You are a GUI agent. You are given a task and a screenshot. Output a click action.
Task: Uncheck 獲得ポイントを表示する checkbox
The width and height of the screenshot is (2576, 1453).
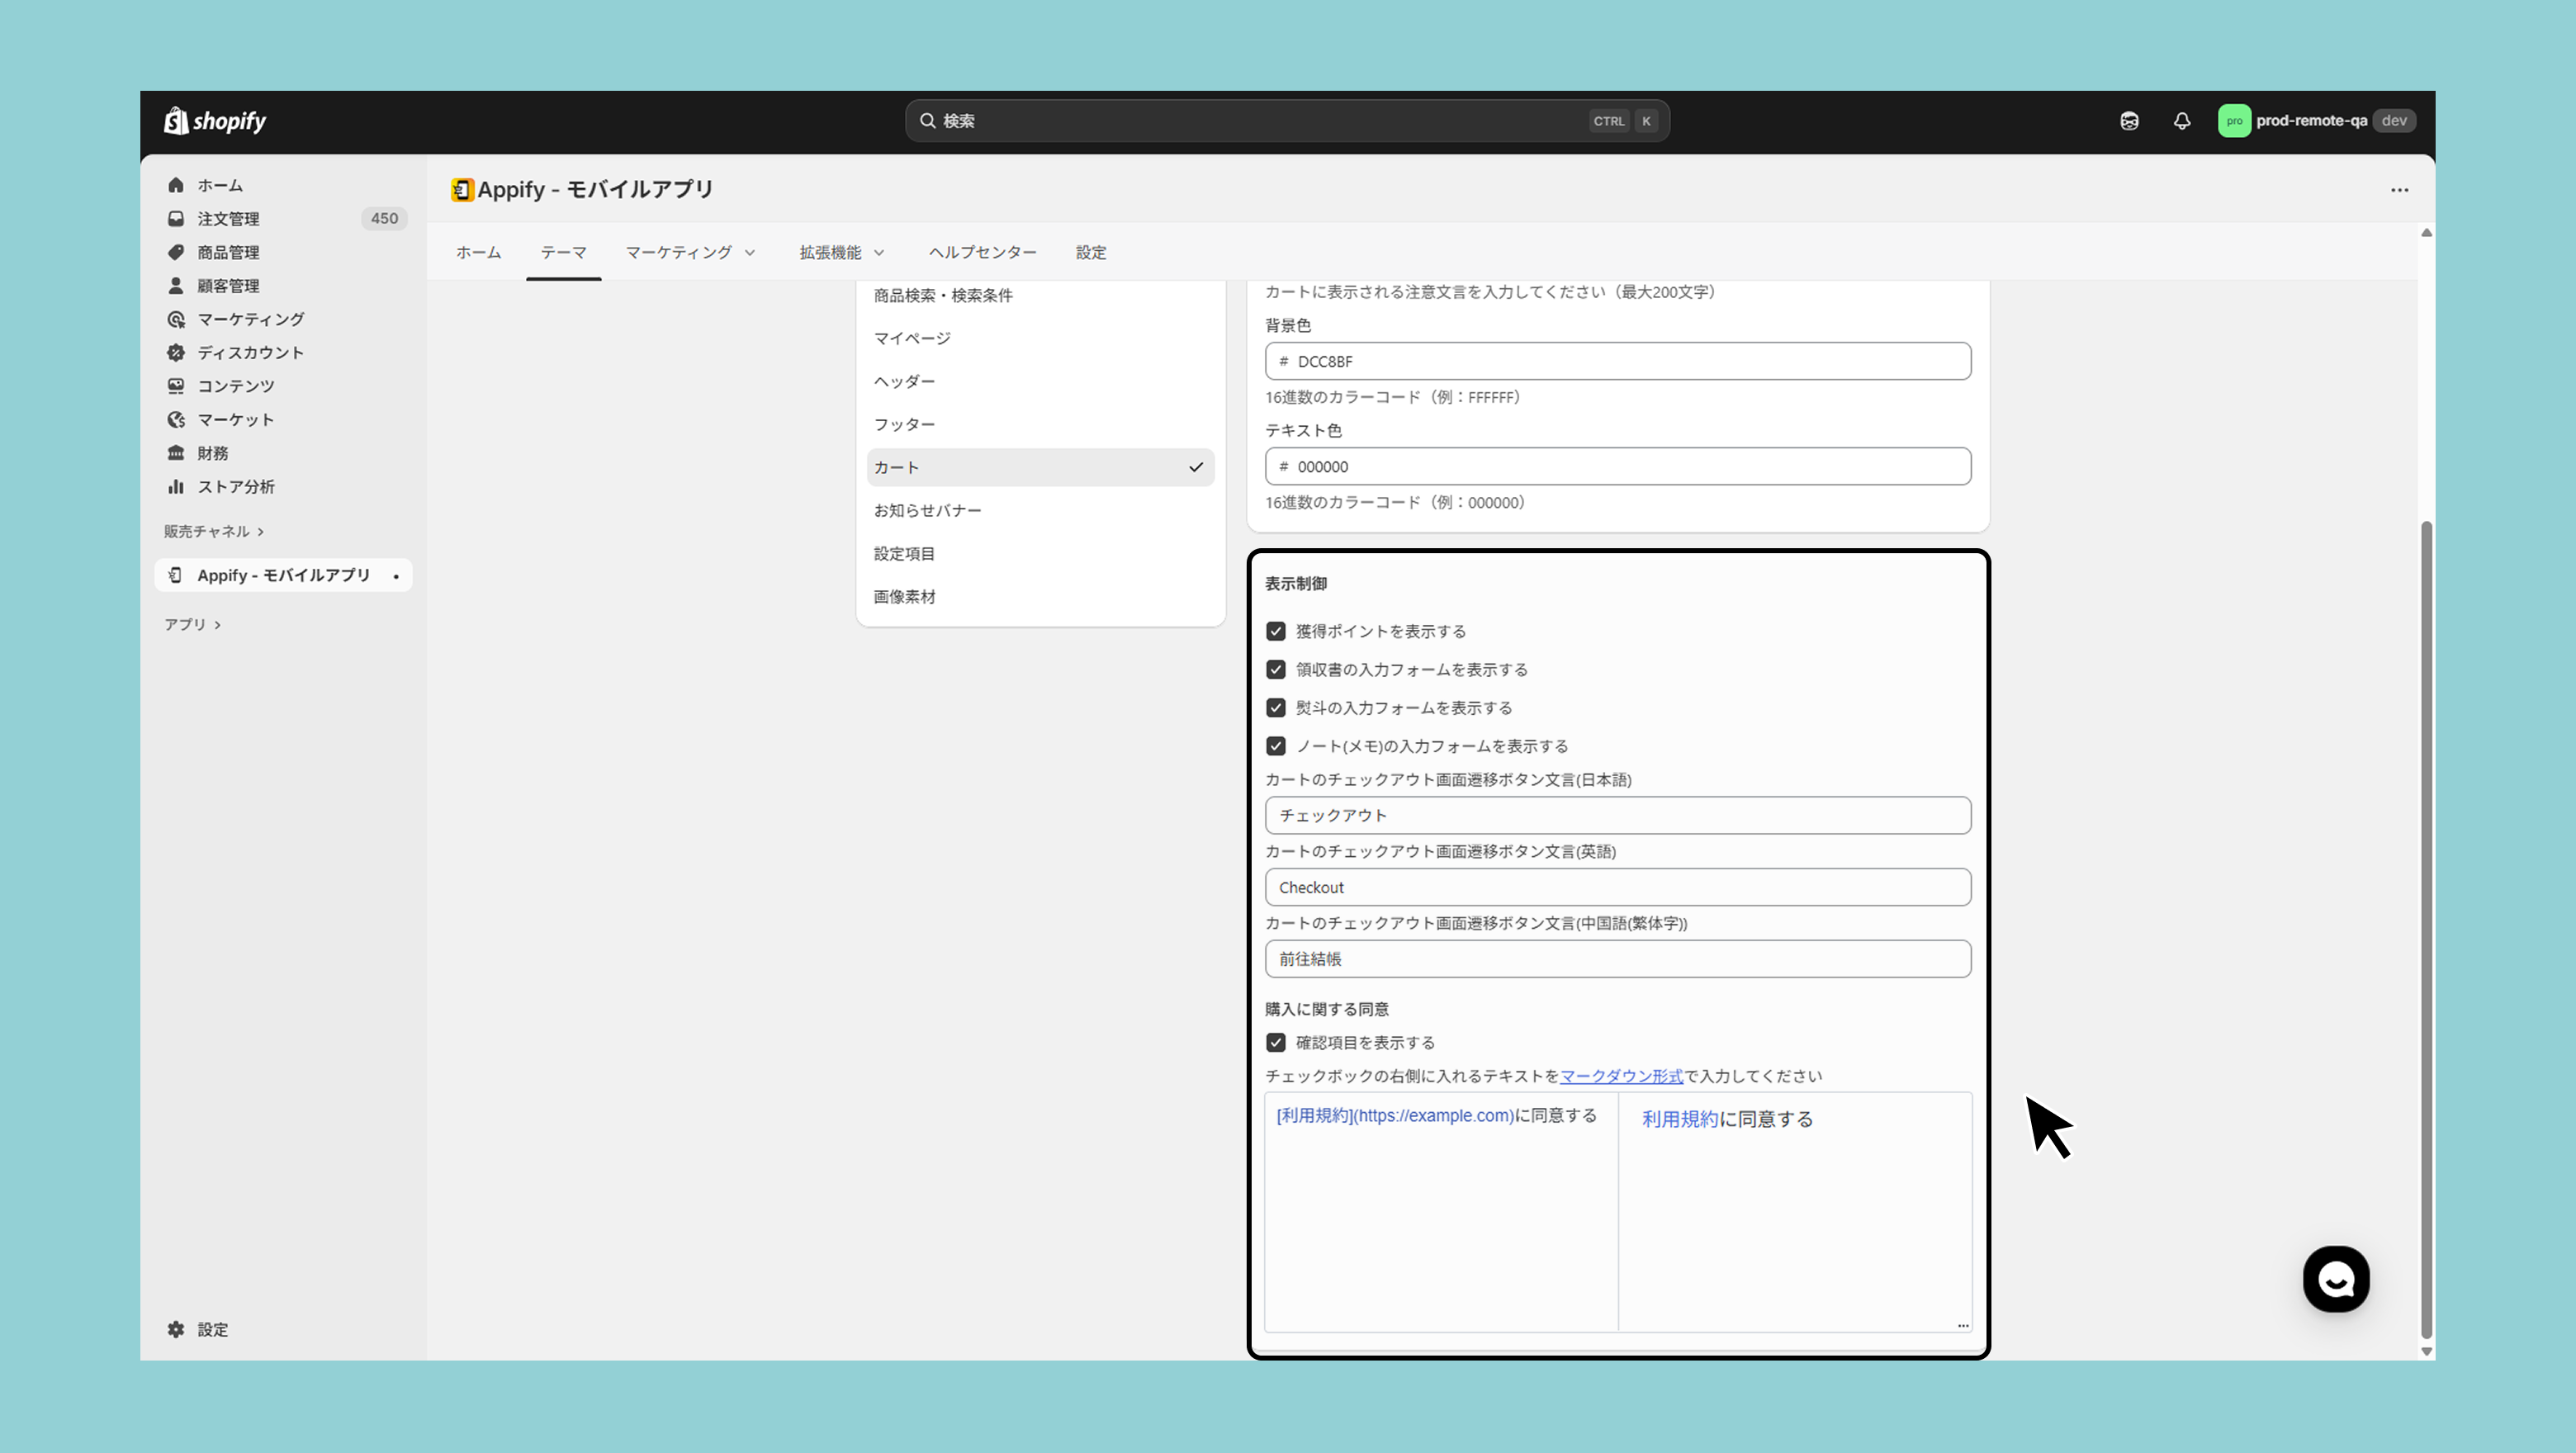point(1276,631)
